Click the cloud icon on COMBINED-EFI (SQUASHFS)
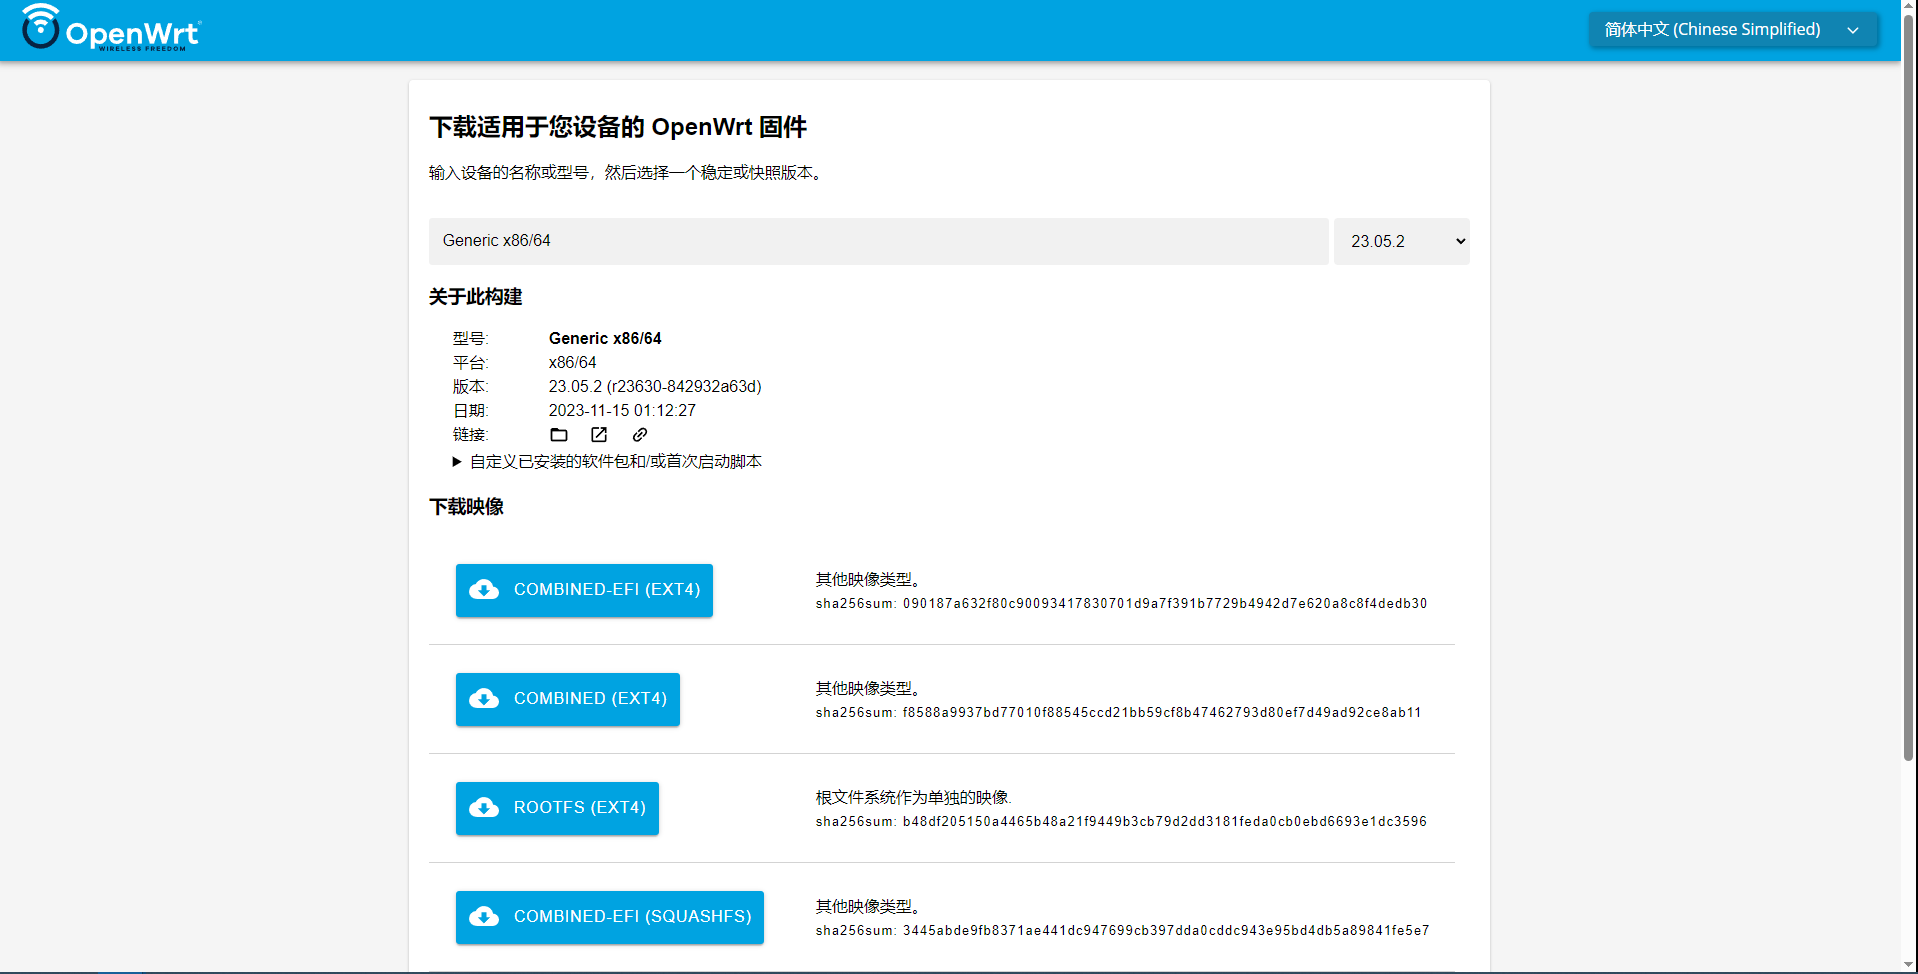The height and width of the screenshot is (974, 1918). 485,917
